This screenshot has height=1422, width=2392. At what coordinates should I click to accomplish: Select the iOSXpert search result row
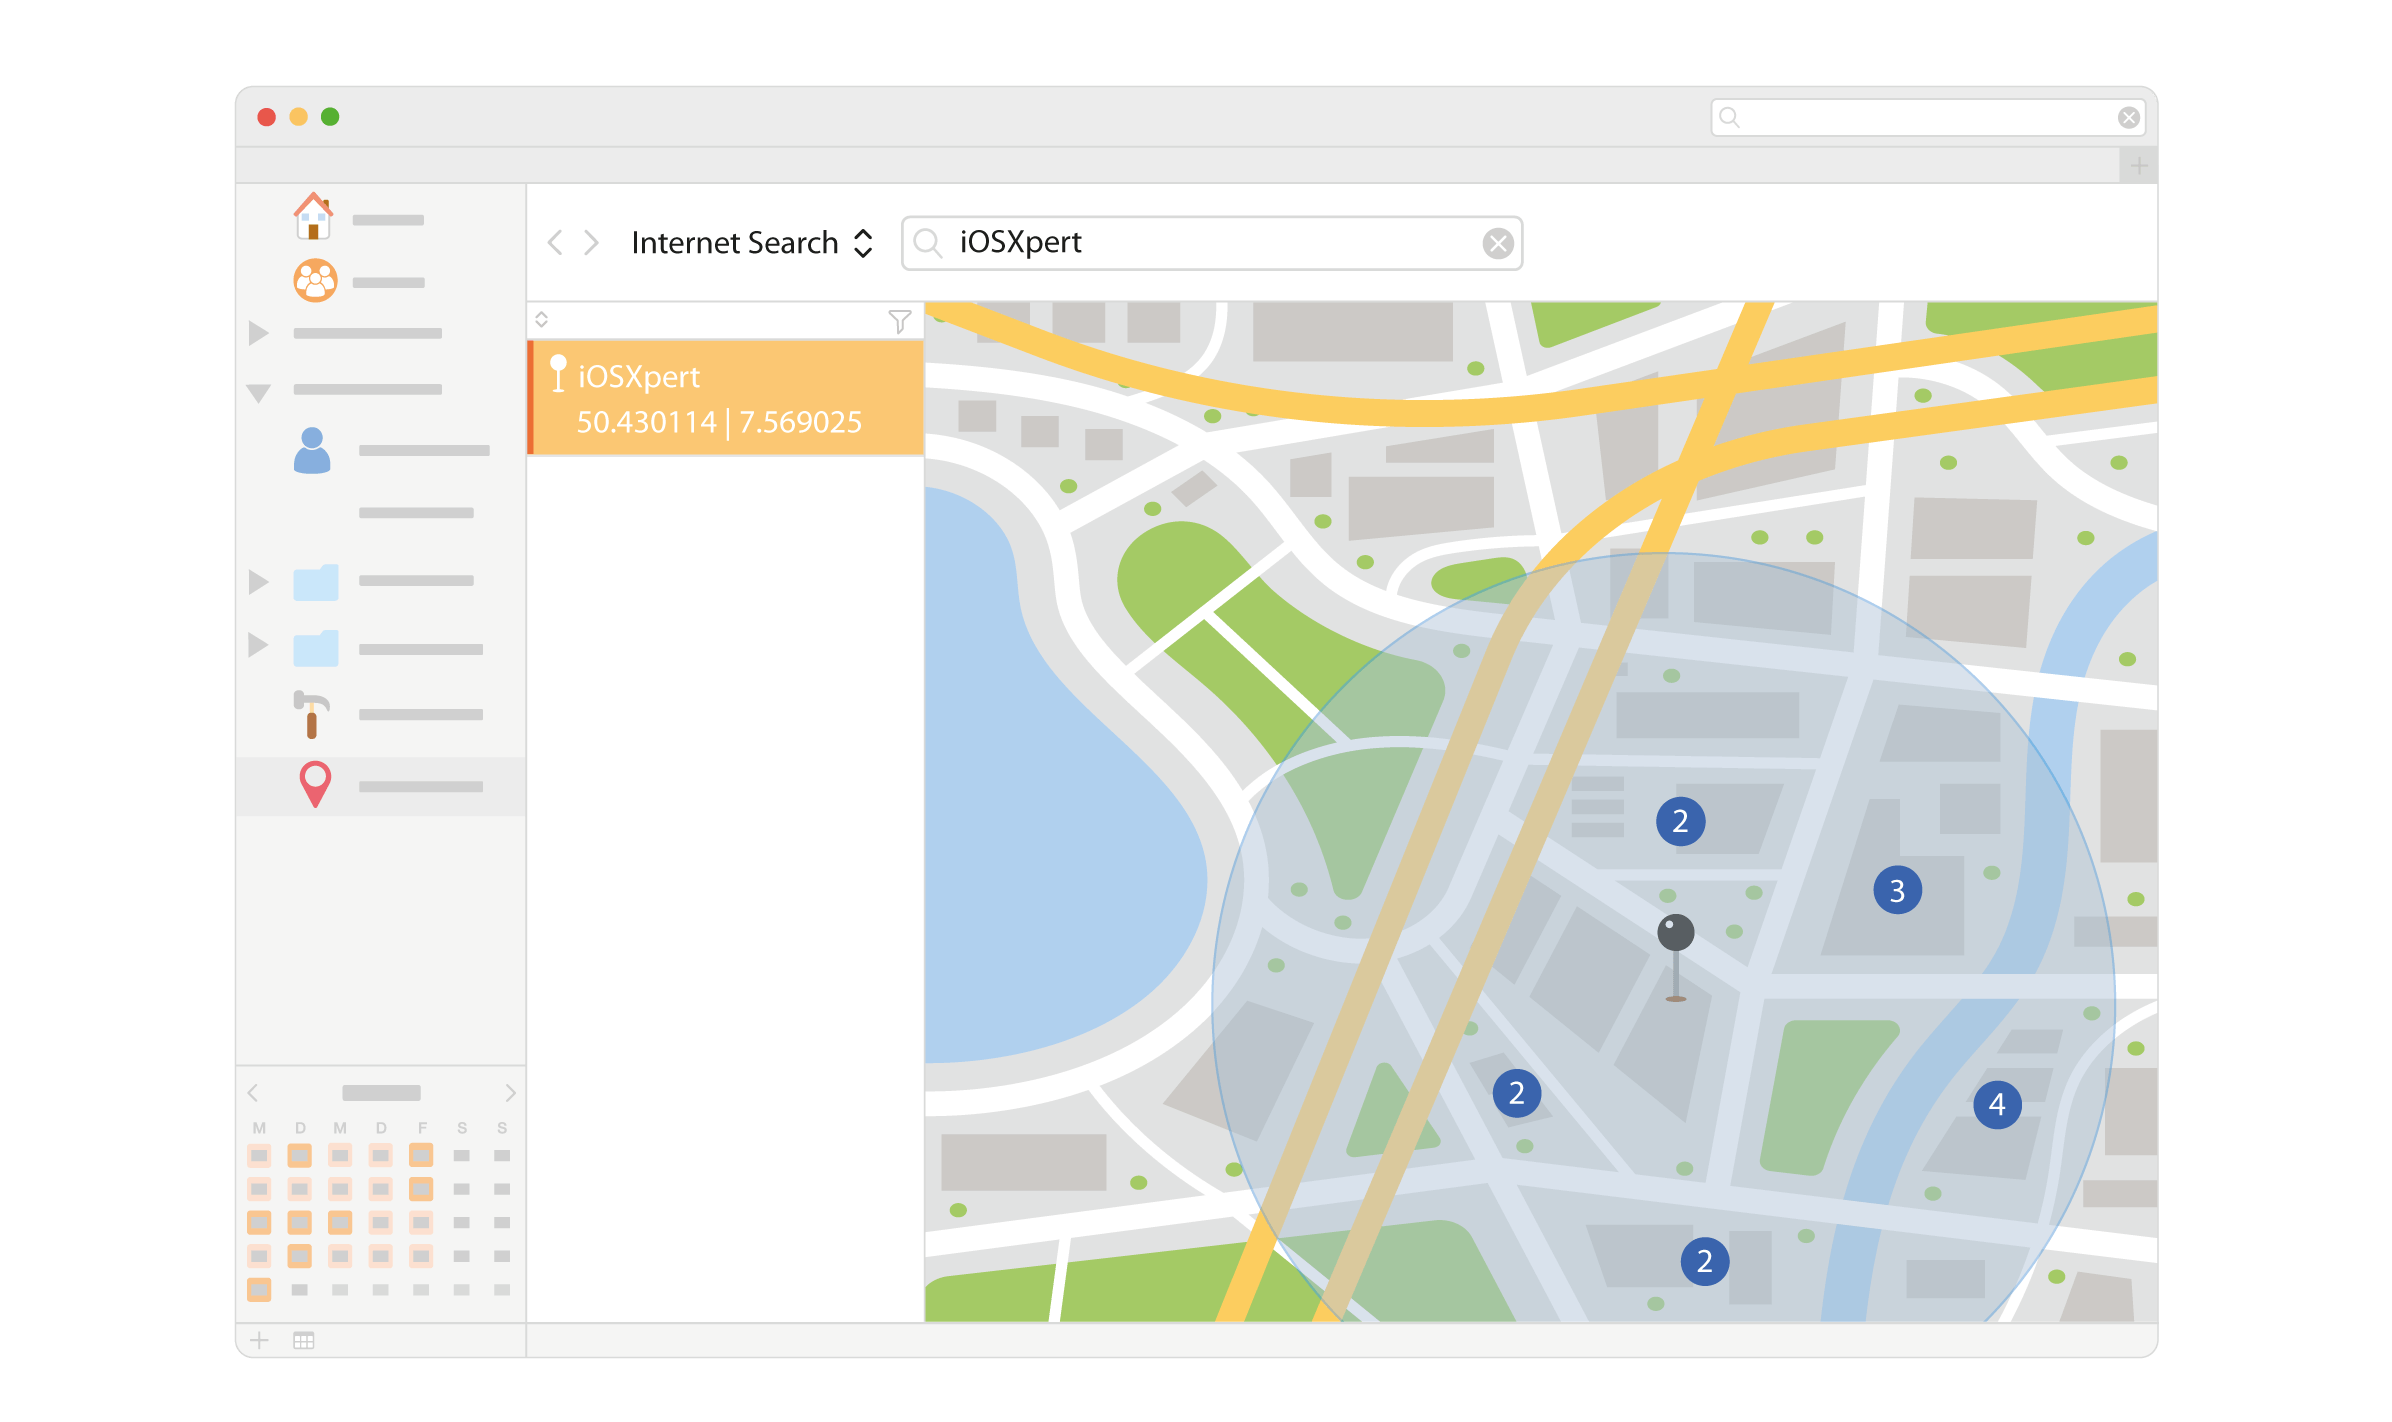coord(725,398)
